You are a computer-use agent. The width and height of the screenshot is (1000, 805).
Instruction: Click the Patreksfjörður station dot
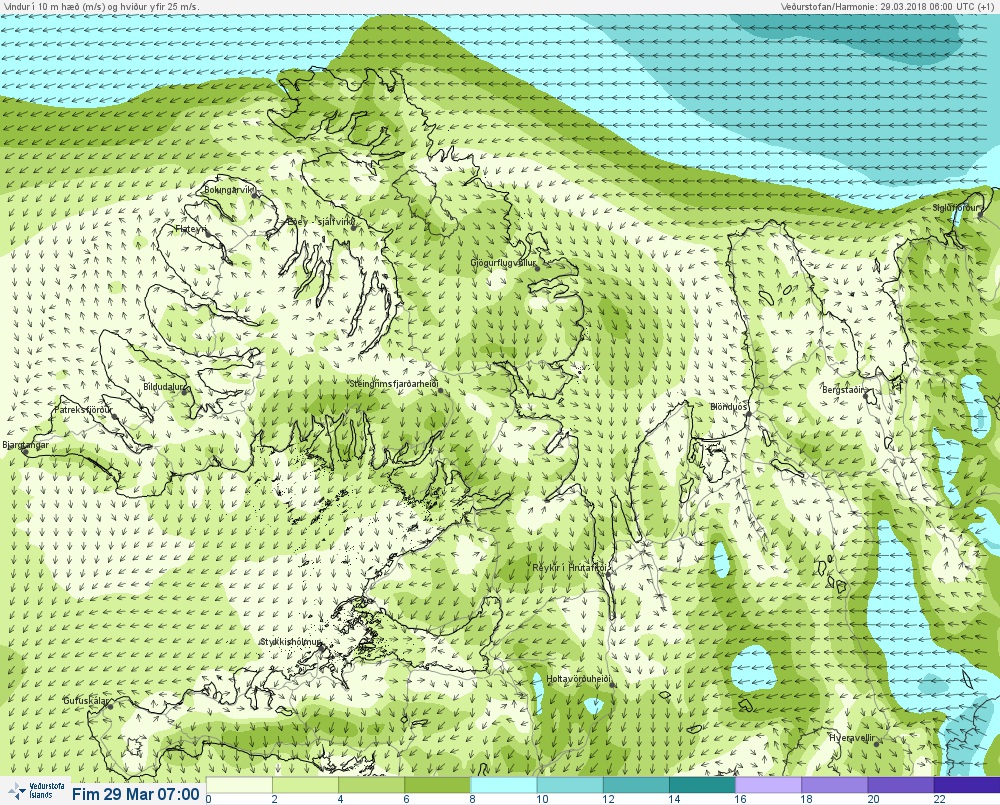point(114,415)
